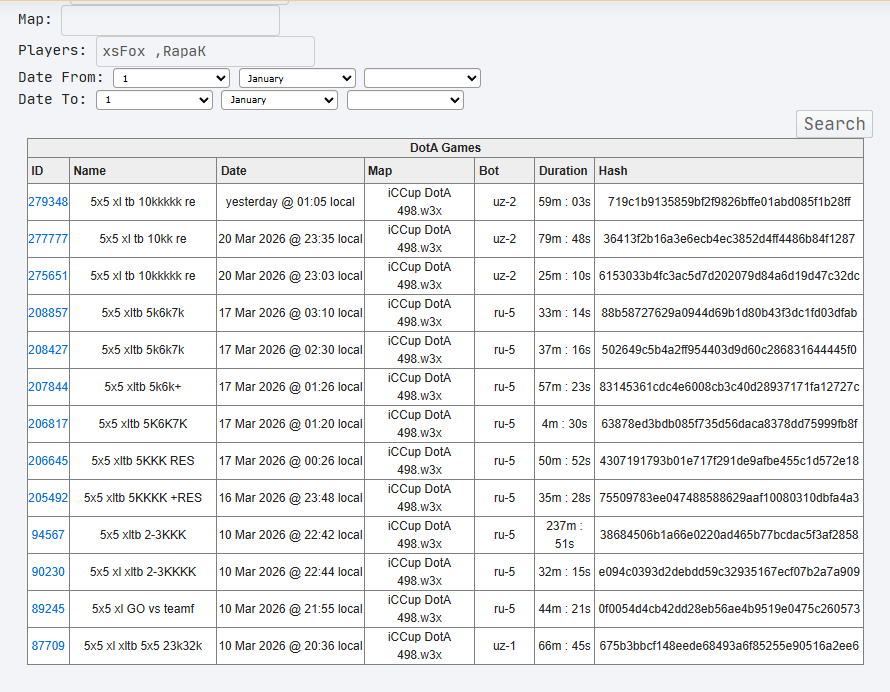Select hash starting with 36413f2b16a3e6ec
The width and height of the screenshot is (890, 692).
(x=729, y=239)
